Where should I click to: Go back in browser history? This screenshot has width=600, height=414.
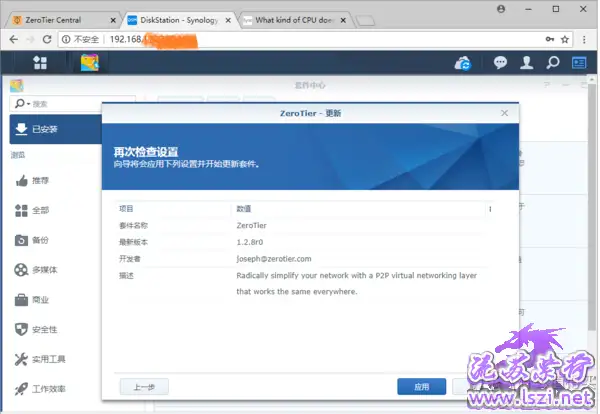click(14, 39)
